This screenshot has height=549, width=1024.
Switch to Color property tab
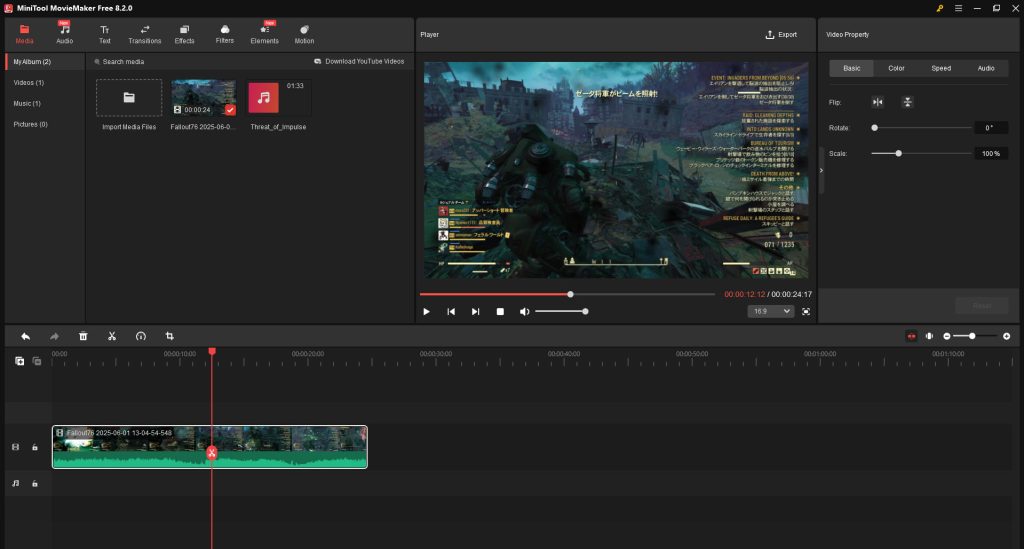896,68
